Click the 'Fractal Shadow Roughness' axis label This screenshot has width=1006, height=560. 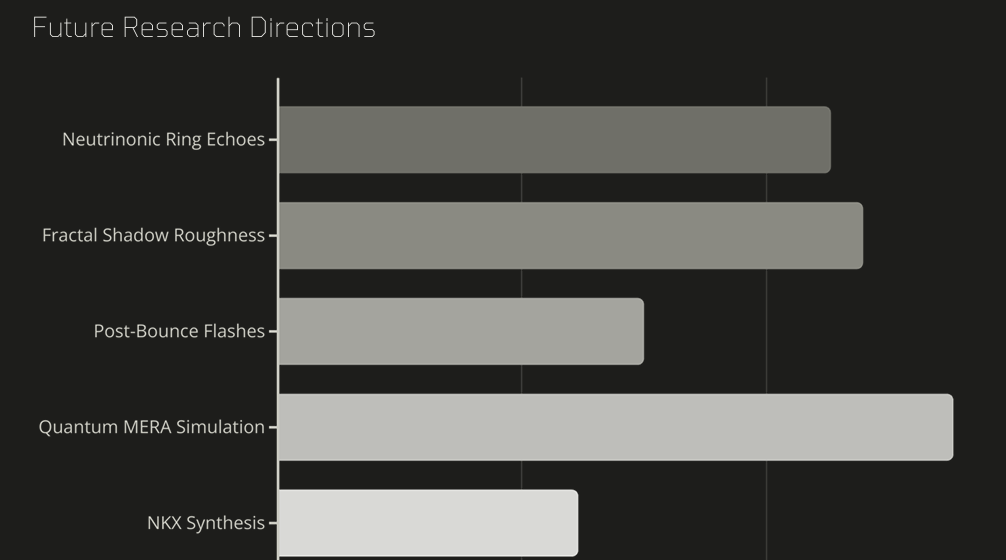(153, 235)
